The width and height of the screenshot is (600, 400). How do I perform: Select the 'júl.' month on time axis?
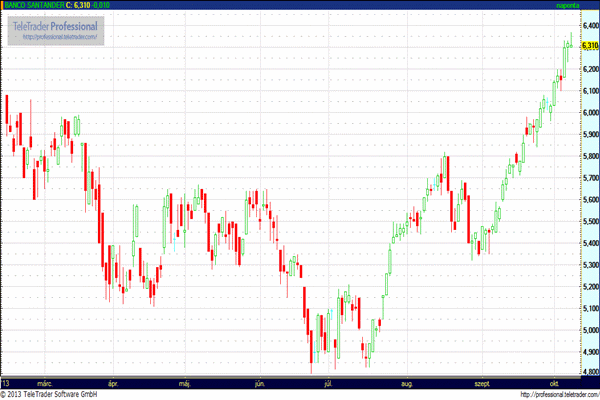pos(329,382)
